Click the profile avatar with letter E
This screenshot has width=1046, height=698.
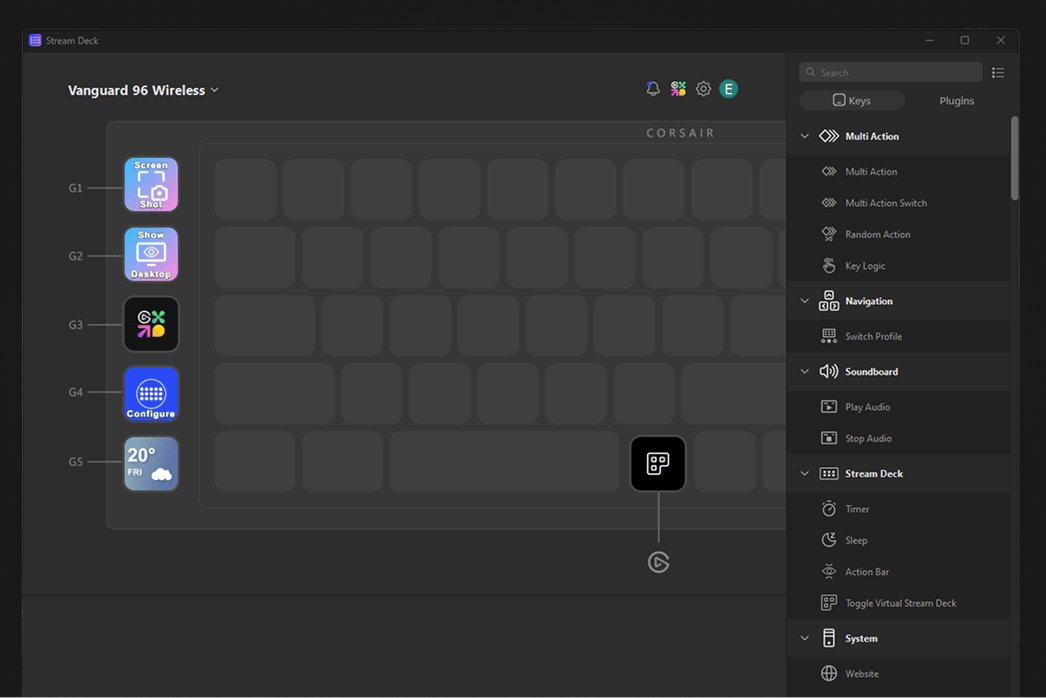pos(728,88)
